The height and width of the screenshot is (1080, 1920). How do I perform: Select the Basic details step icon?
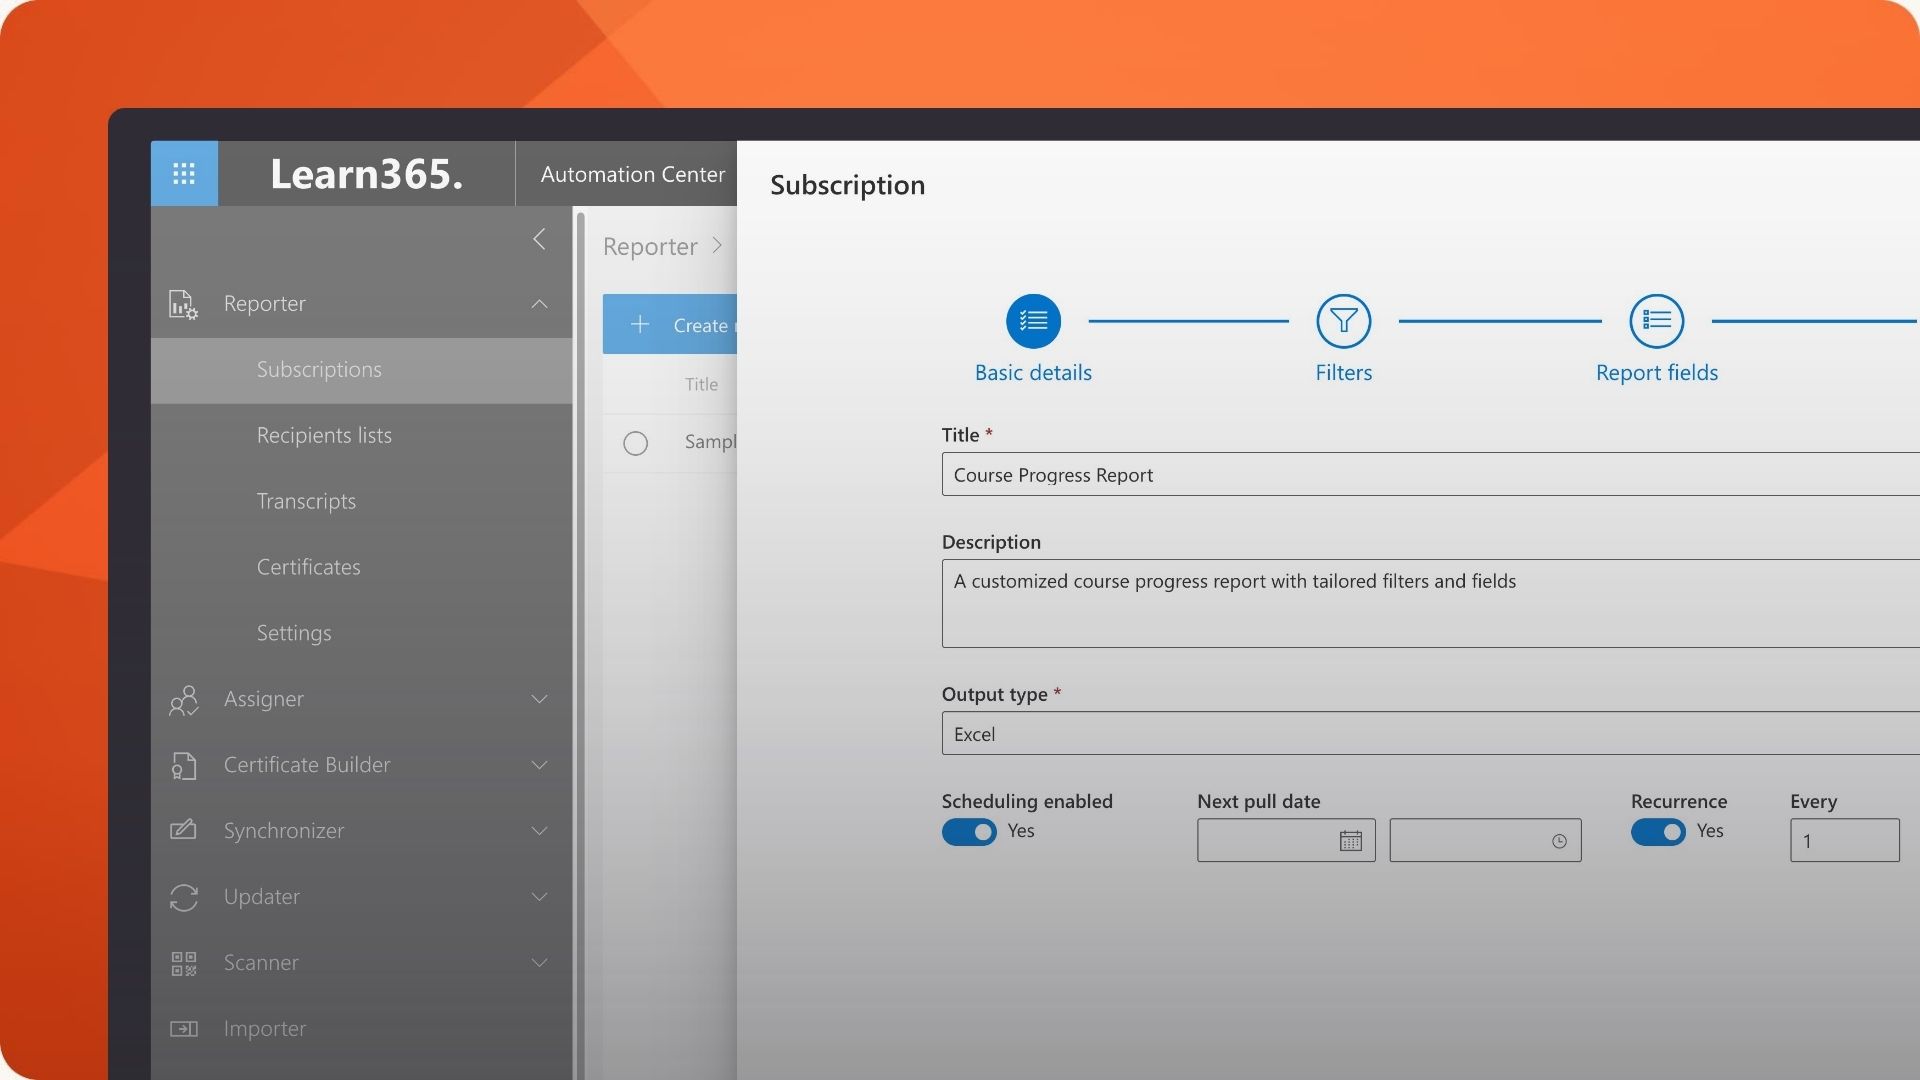click(x=1033, y=321)
